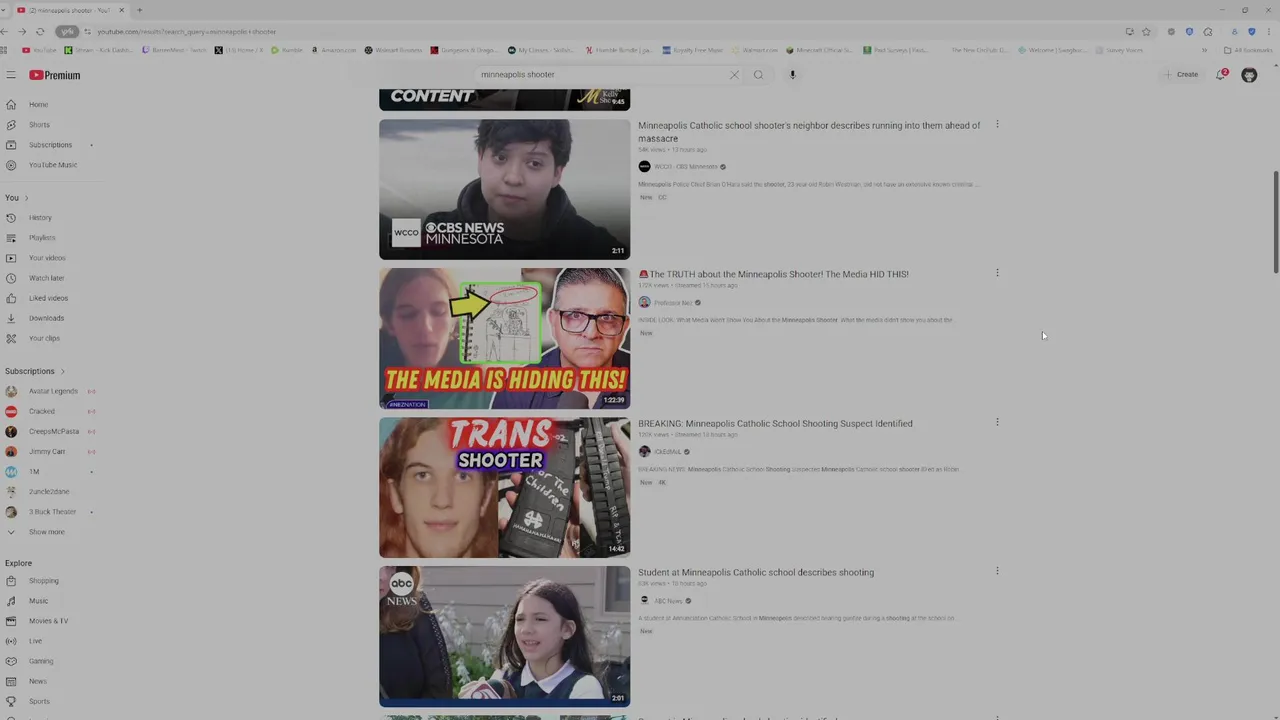Screen dimensions: 1280x720
Task: Open the Create button
Action: [x=1180, y=75]
